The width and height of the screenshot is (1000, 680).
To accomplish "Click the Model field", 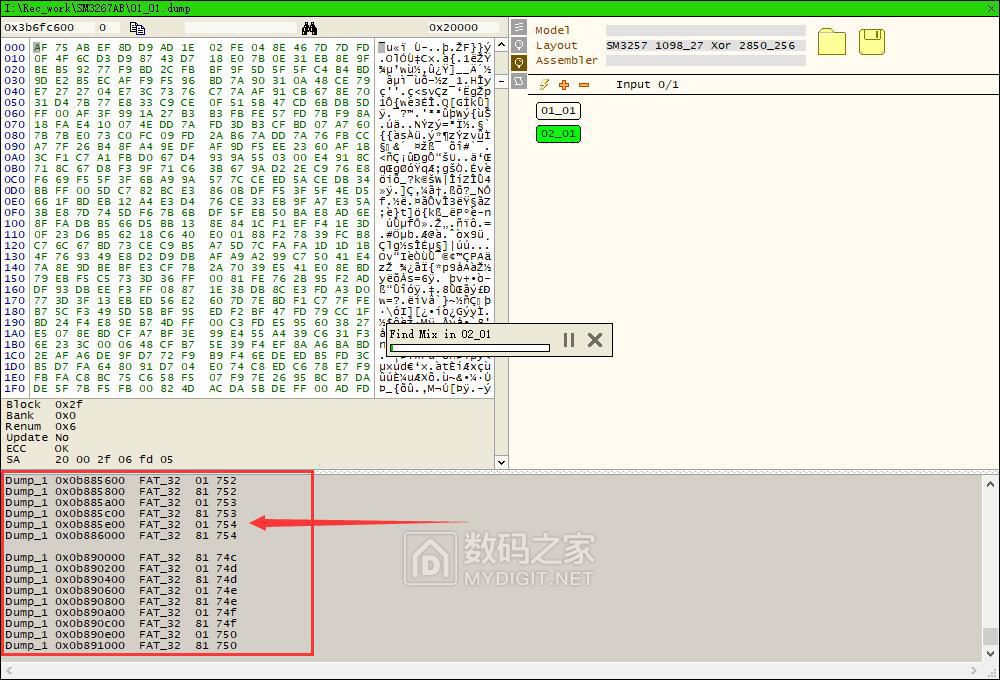I will click(x=705, y=31).
